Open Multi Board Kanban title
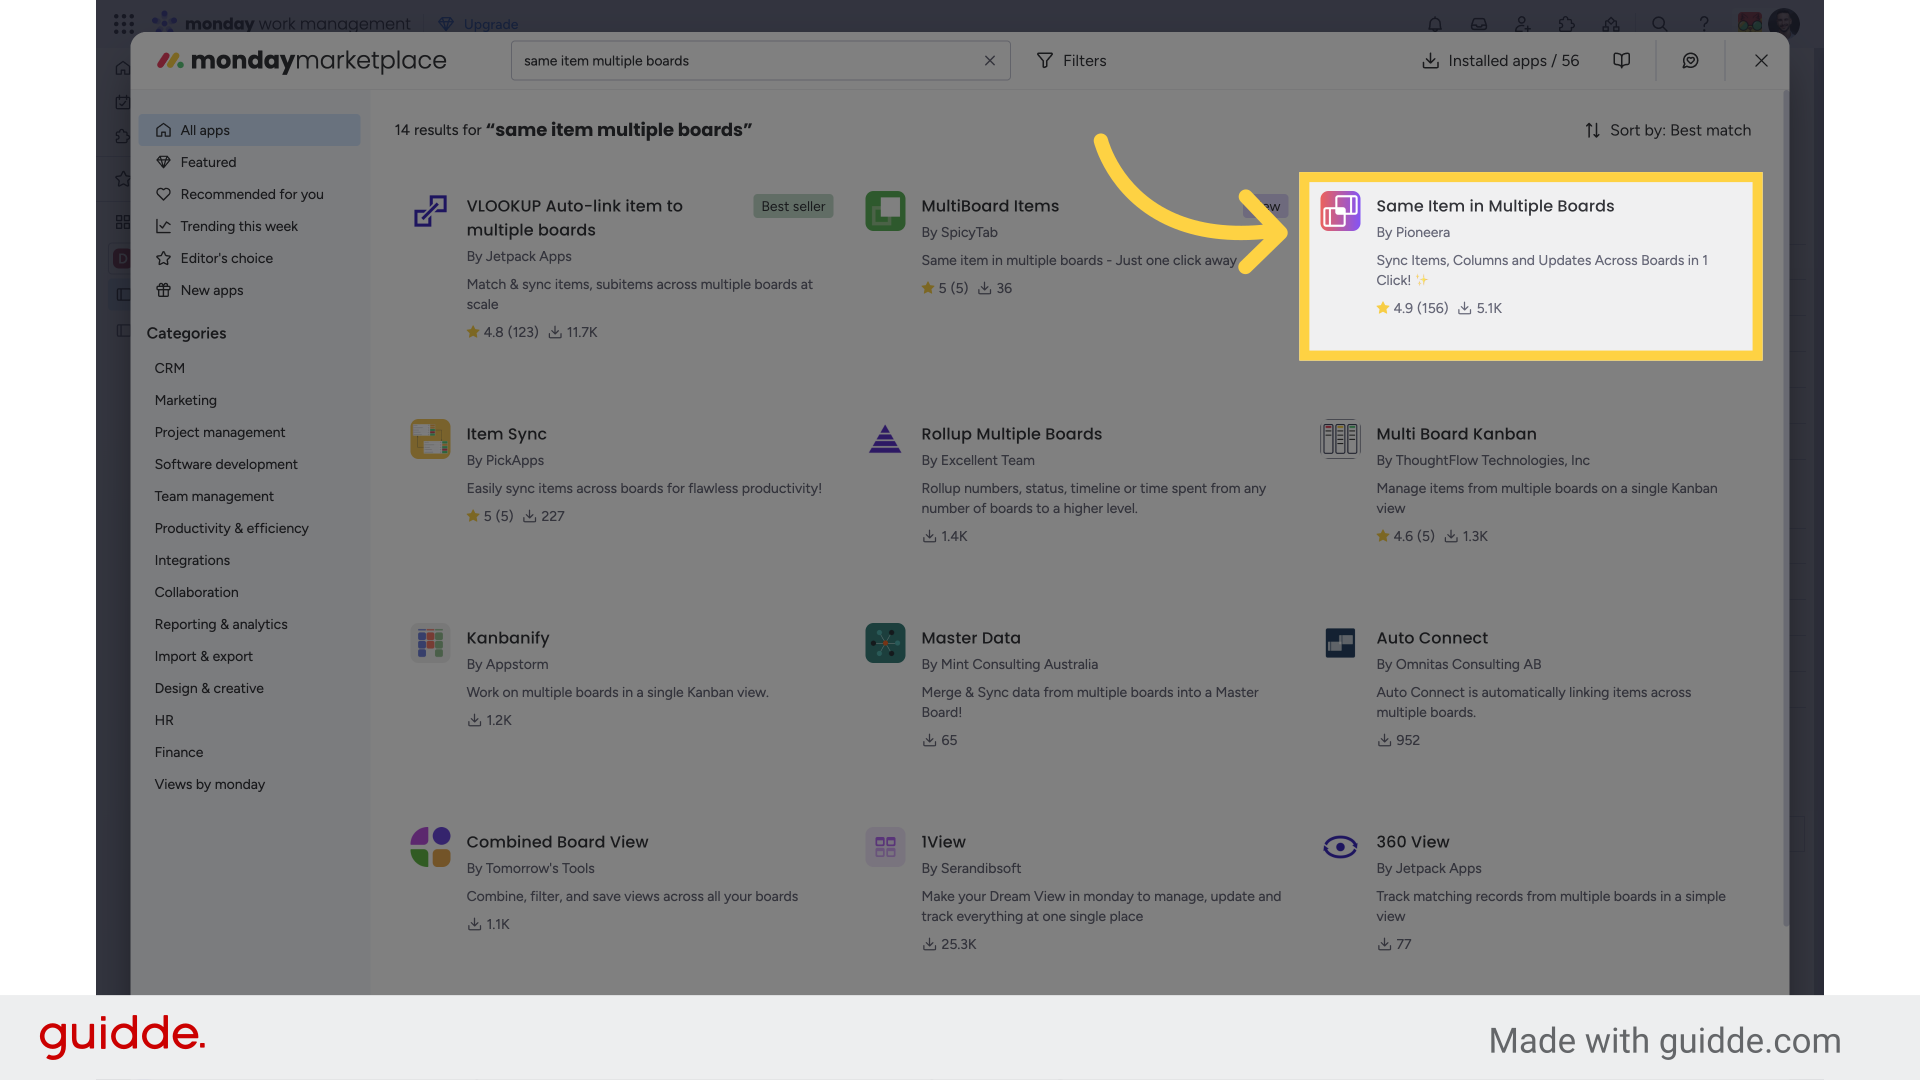 point(1456,434)
